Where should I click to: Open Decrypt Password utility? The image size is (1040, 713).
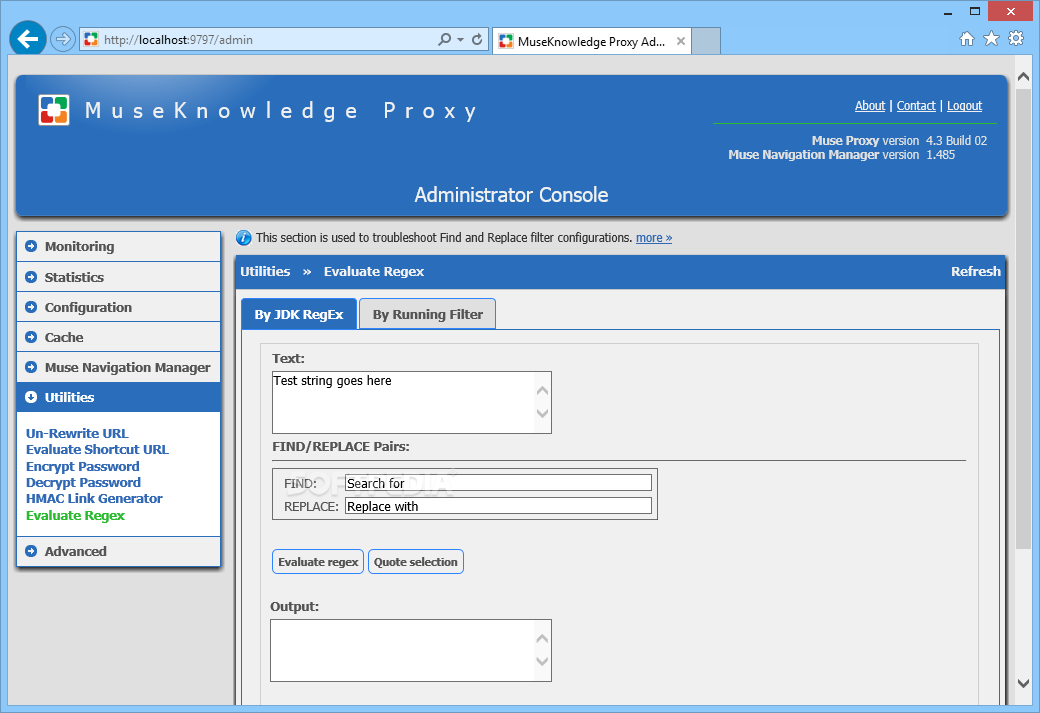coord(83,482)
